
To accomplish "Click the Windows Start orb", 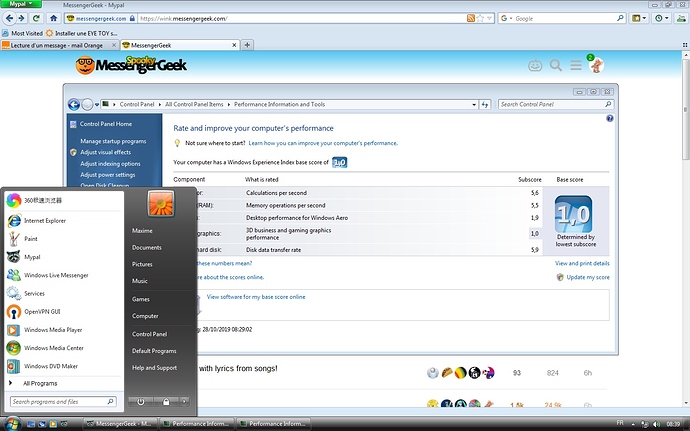I will 12,424.
